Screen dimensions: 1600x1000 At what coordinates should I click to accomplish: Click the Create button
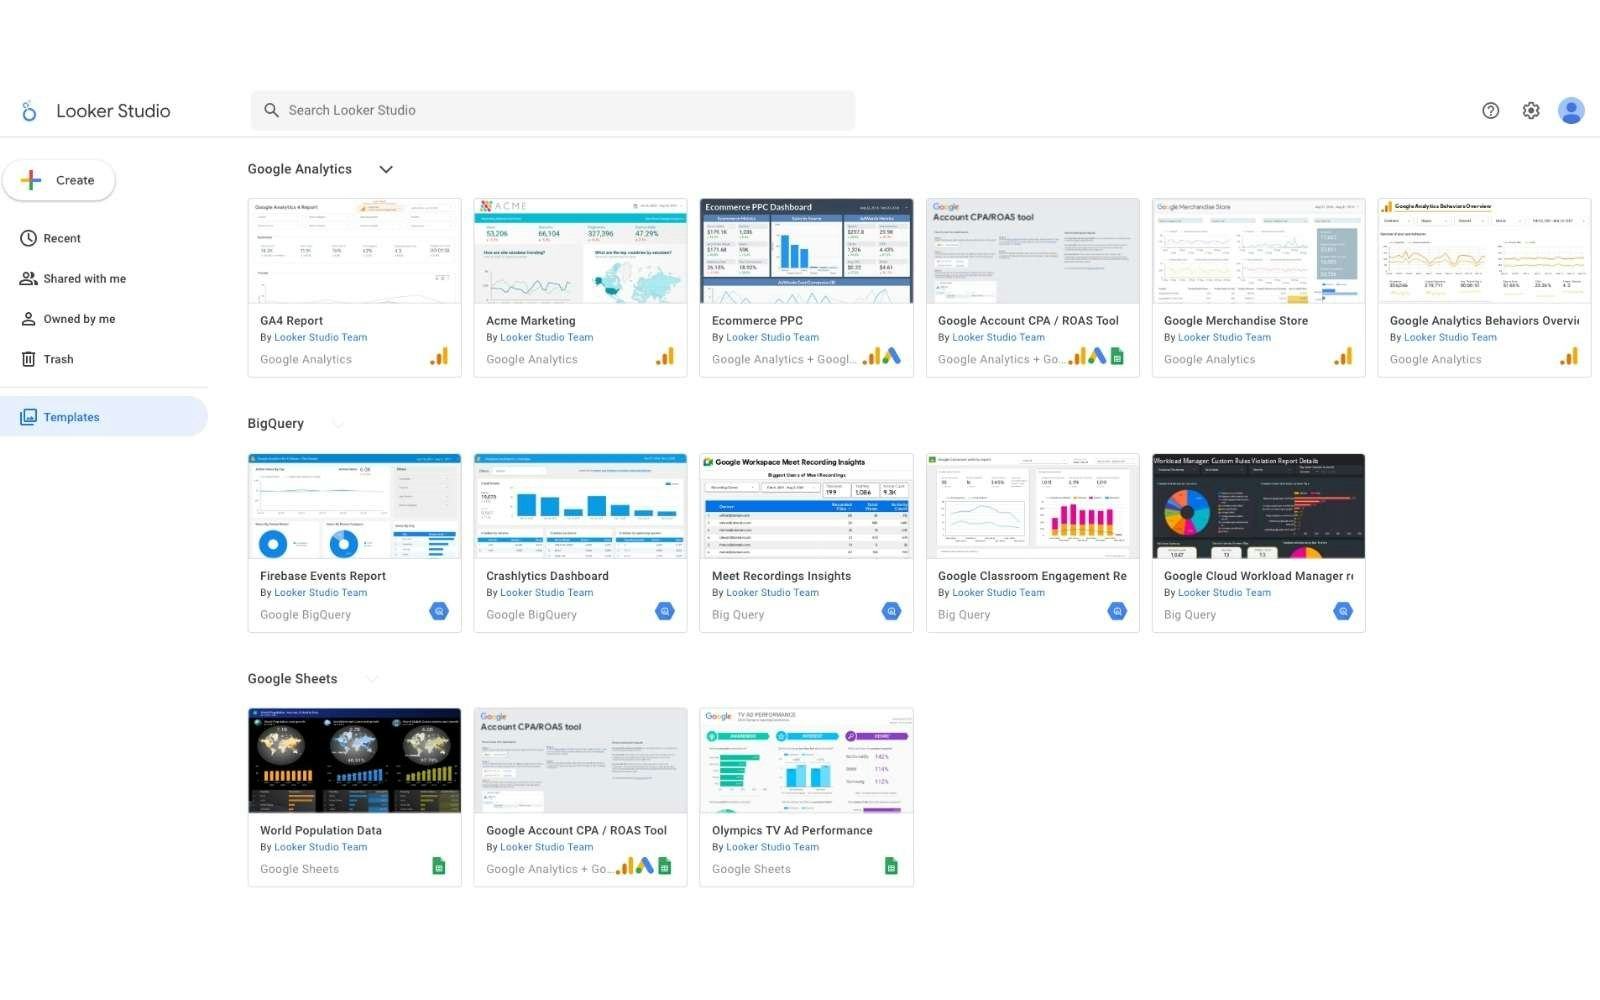(x=59, y=180)
